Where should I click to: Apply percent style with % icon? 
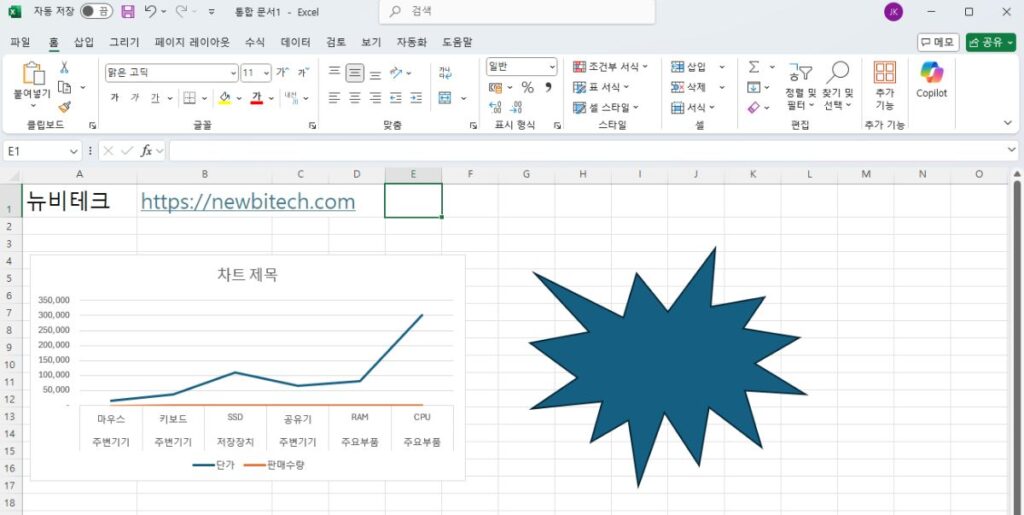coord(527,88)
